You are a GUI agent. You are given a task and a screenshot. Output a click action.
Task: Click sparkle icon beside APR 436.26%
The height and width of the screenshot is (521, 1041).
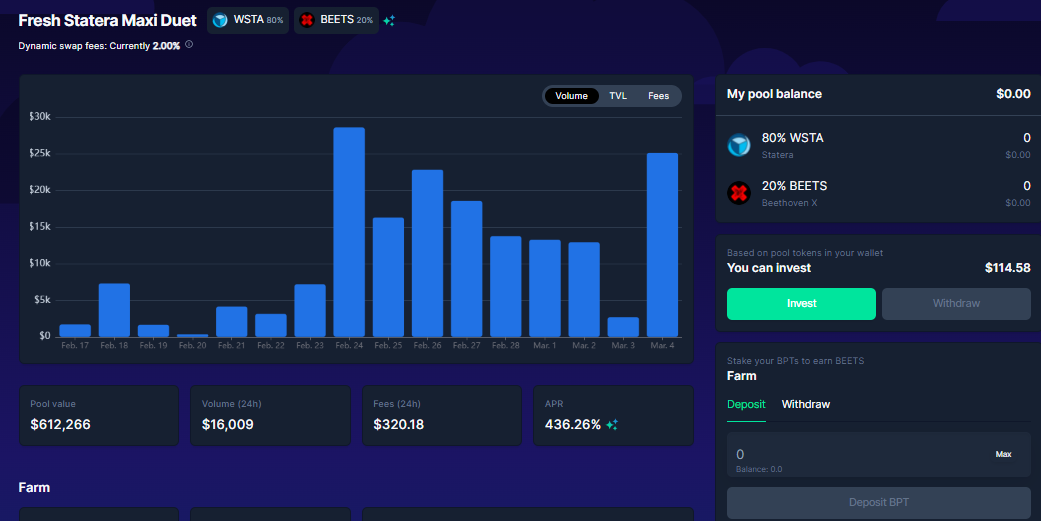(612, 425)
